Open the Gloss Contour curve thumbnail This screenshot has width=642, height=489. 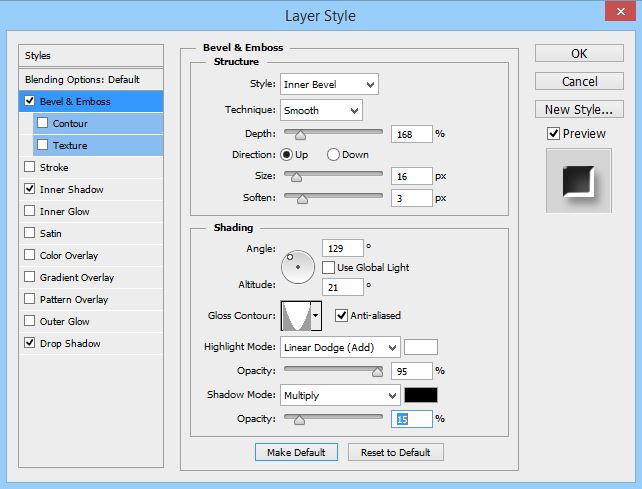click(296, 316)
